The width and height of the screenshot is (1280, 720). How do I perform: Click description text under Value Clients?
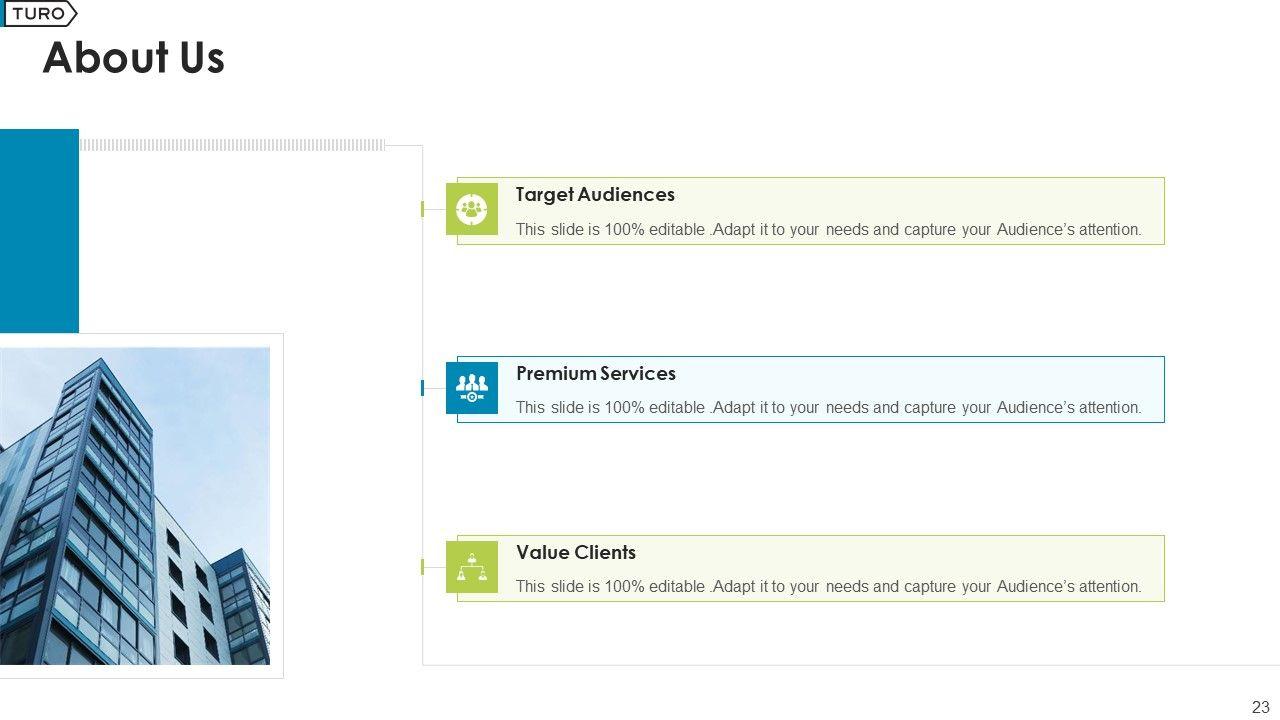pyautogui.click(x=828, y=587)
